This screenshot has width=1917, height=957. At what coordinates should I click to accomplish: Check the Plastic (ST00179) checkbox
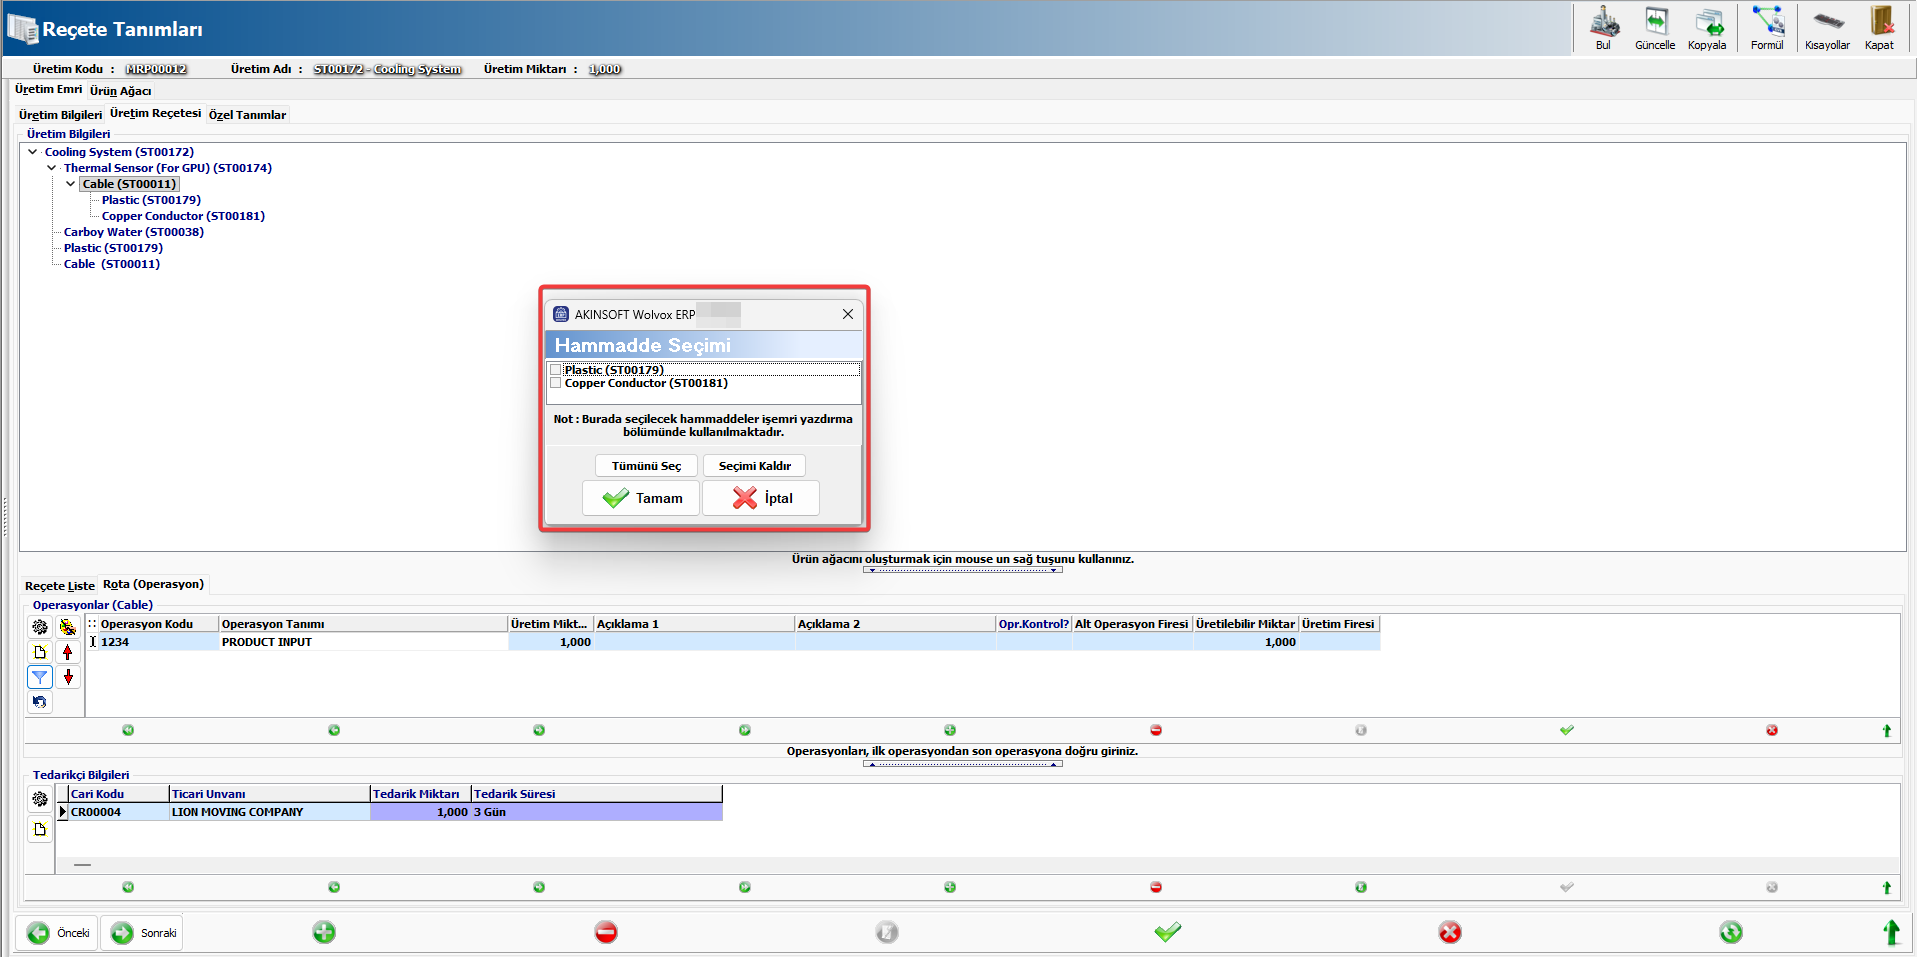(556, 370)
